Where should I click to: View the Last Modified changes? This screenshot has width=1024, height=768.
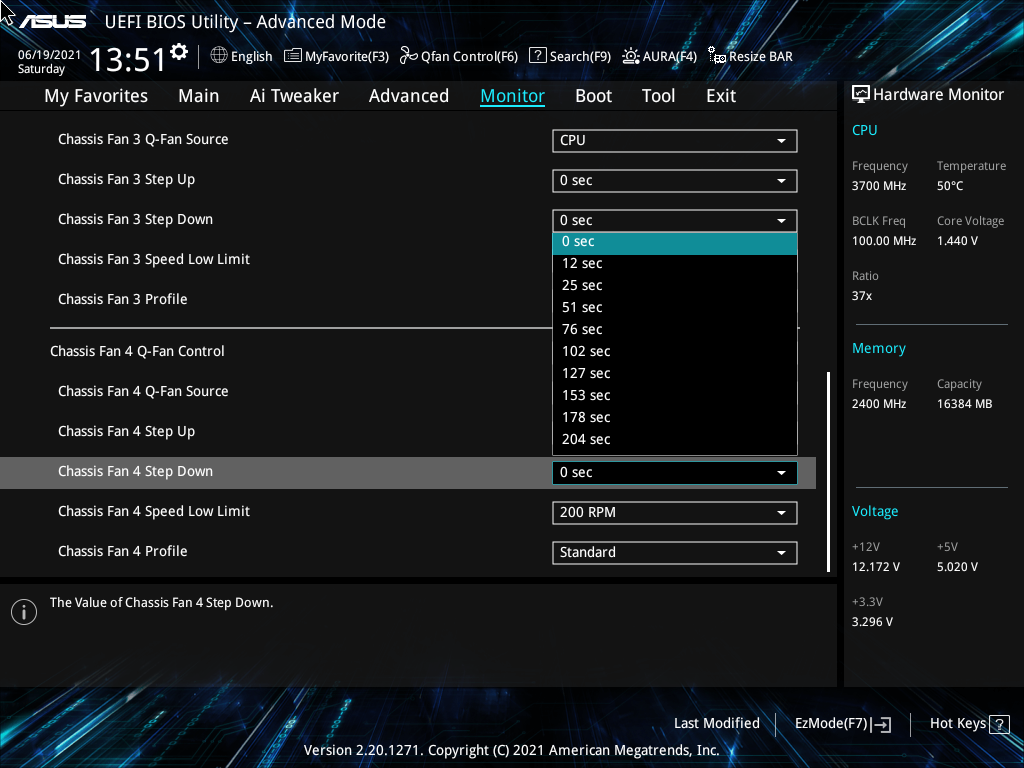(x=717, y=723)
